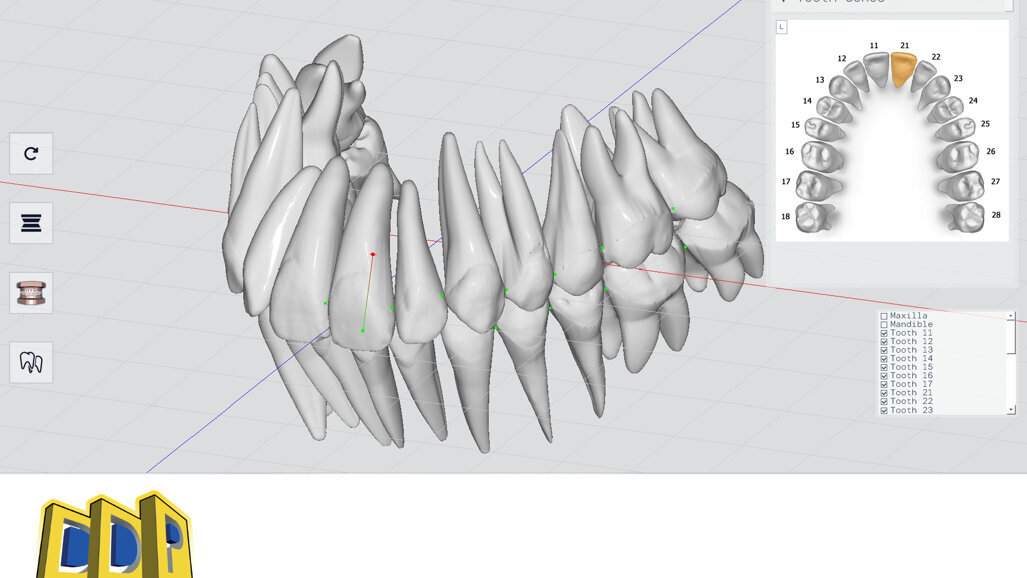Choose wisdom tooth 18 in the chart
This screenshot has width=1027, height=578.
[815, 217]
